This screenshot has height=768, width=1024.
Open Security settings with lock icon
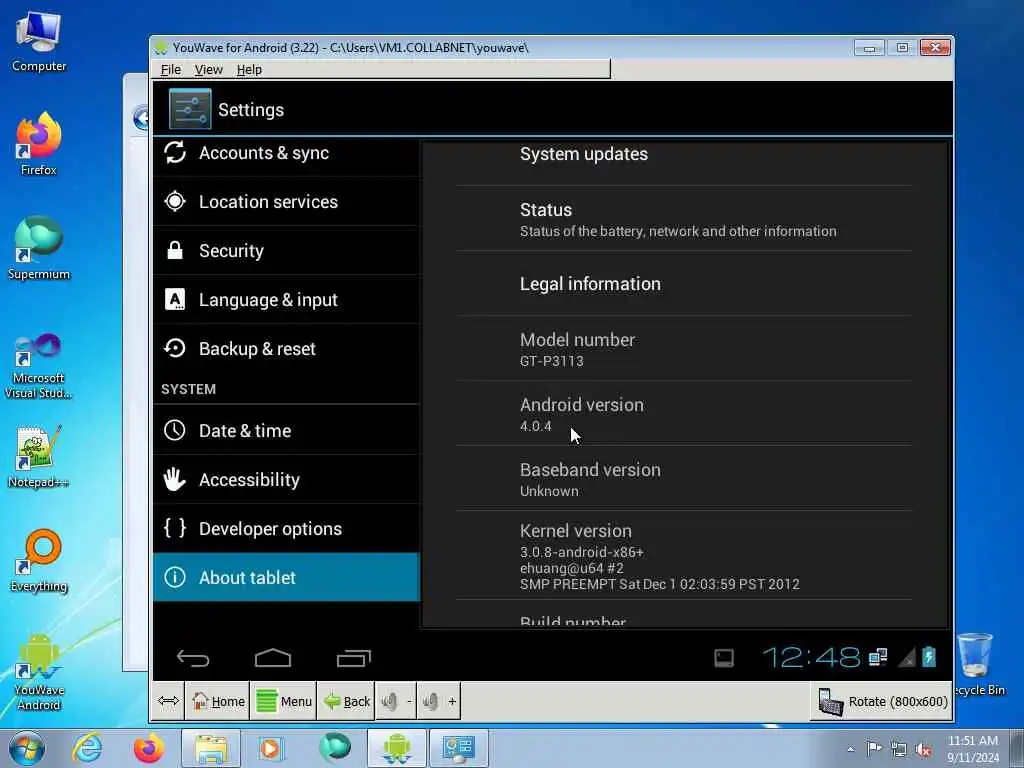[285, 251]
